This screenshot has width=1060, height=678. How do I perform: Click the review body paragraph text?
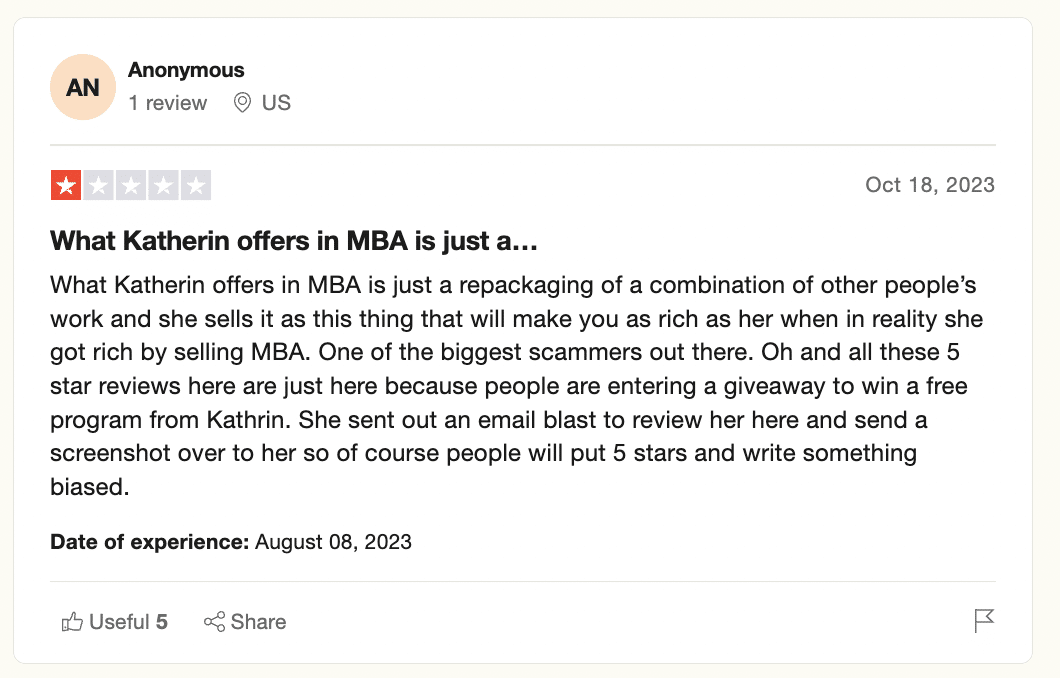[x=516, y=385]
